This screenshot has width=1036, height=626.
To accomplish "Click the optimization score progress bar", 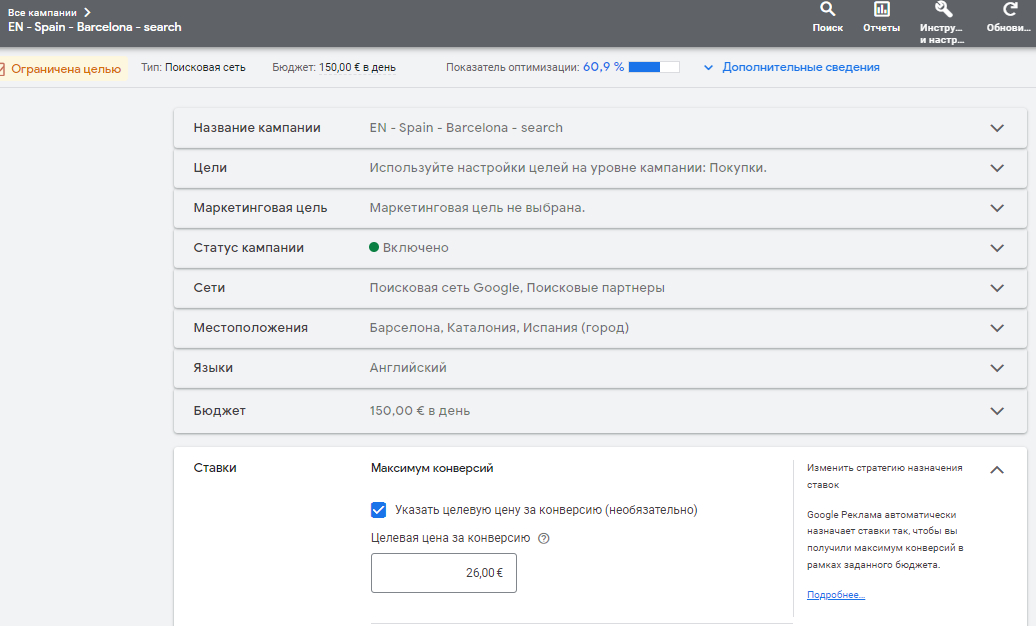I will pyautogui.click(x=654, y=67).
